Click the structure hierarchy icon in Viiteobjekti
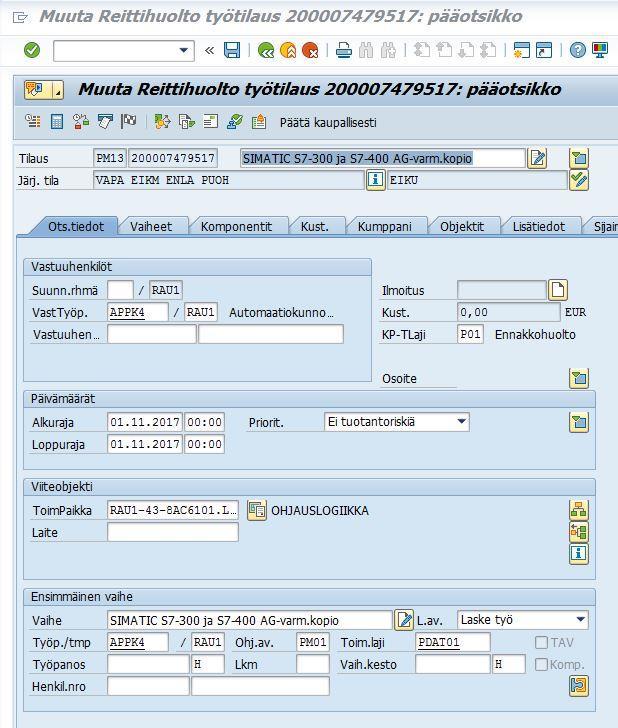Screen dimensions: 618x728 (x=579, y=510)
